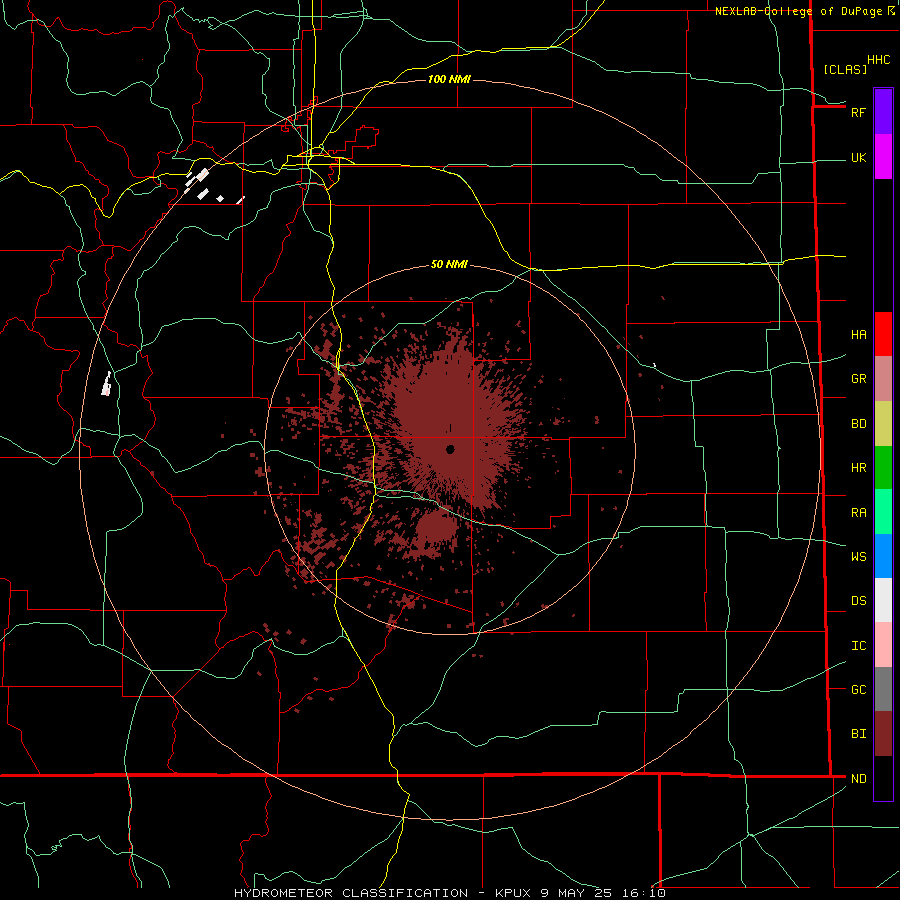Image resolution: width=900 pixels, height=900 pixels.
Task: Click the 'KPUX' radar site identifier
Action: click(513, 893)
